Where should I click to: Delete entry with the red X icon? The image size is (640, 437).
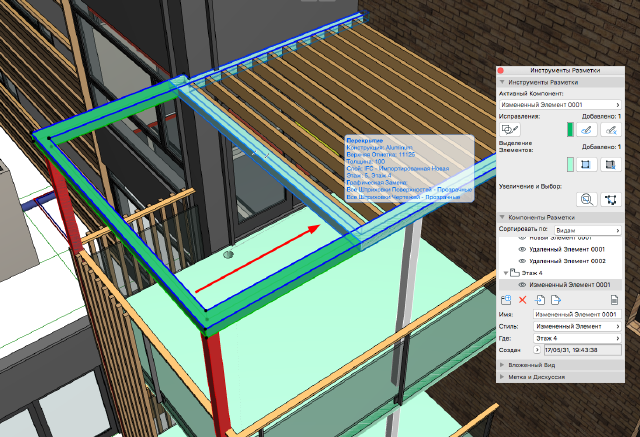point(522,299)
